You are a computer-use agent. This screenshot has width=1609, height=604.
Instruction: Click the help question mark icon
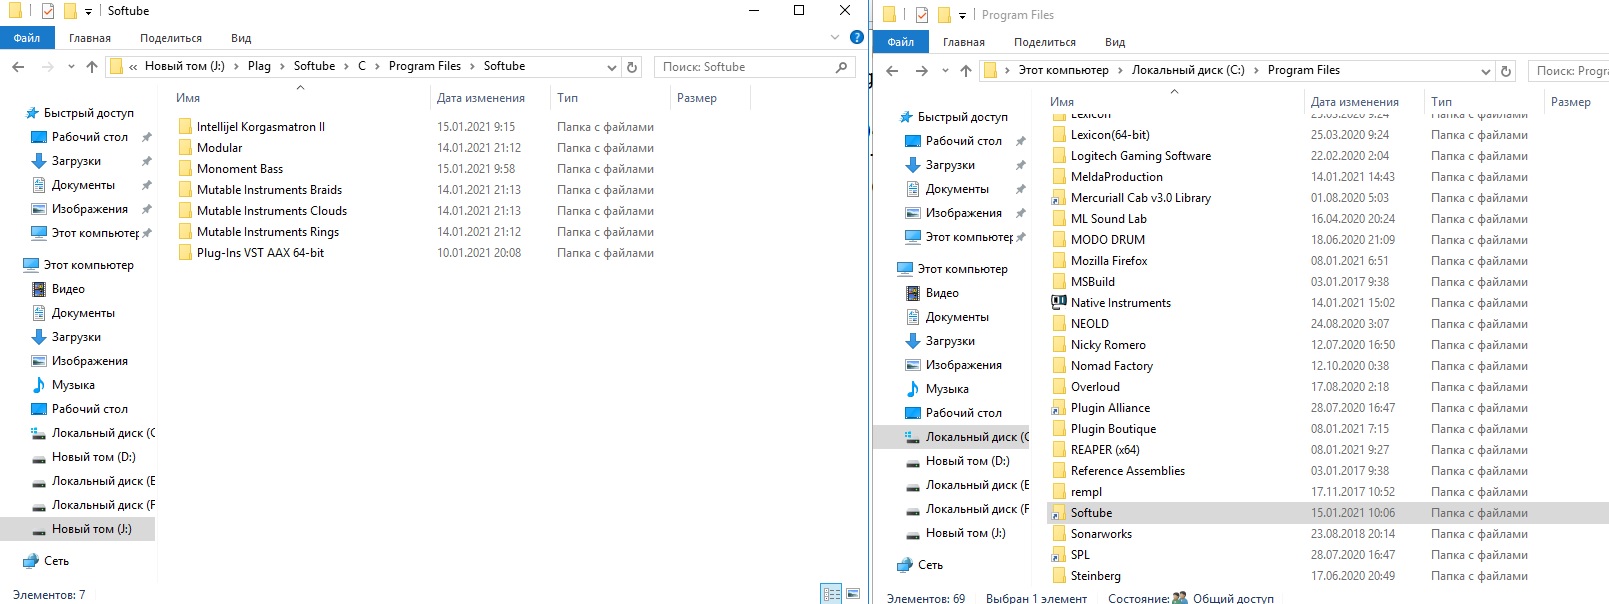click(x=856, y=38)
